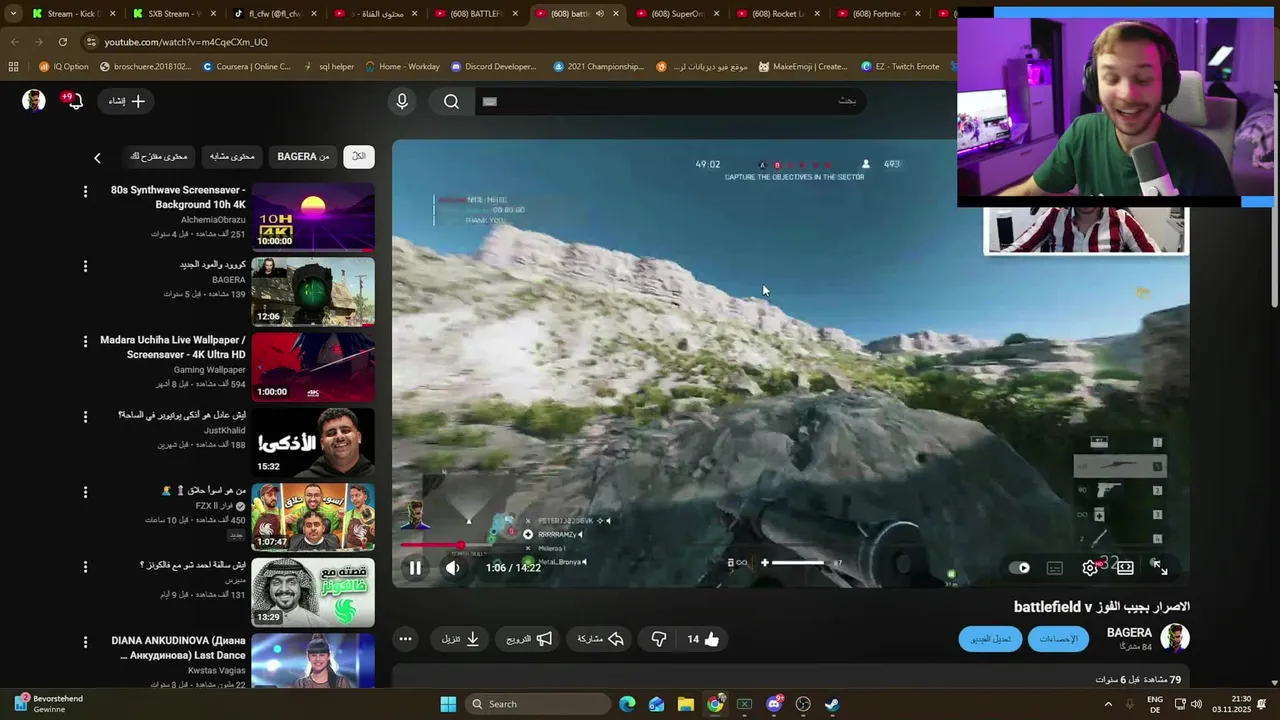The width and height of the screenshot is (1280, 720).
Task: Open File Explorer from taskbar
Action: pyautogui.click(x=686, y=704)
